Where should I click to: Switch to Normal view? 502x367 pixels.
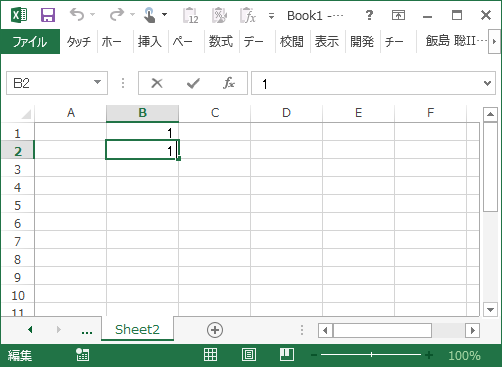click(210, 355)
